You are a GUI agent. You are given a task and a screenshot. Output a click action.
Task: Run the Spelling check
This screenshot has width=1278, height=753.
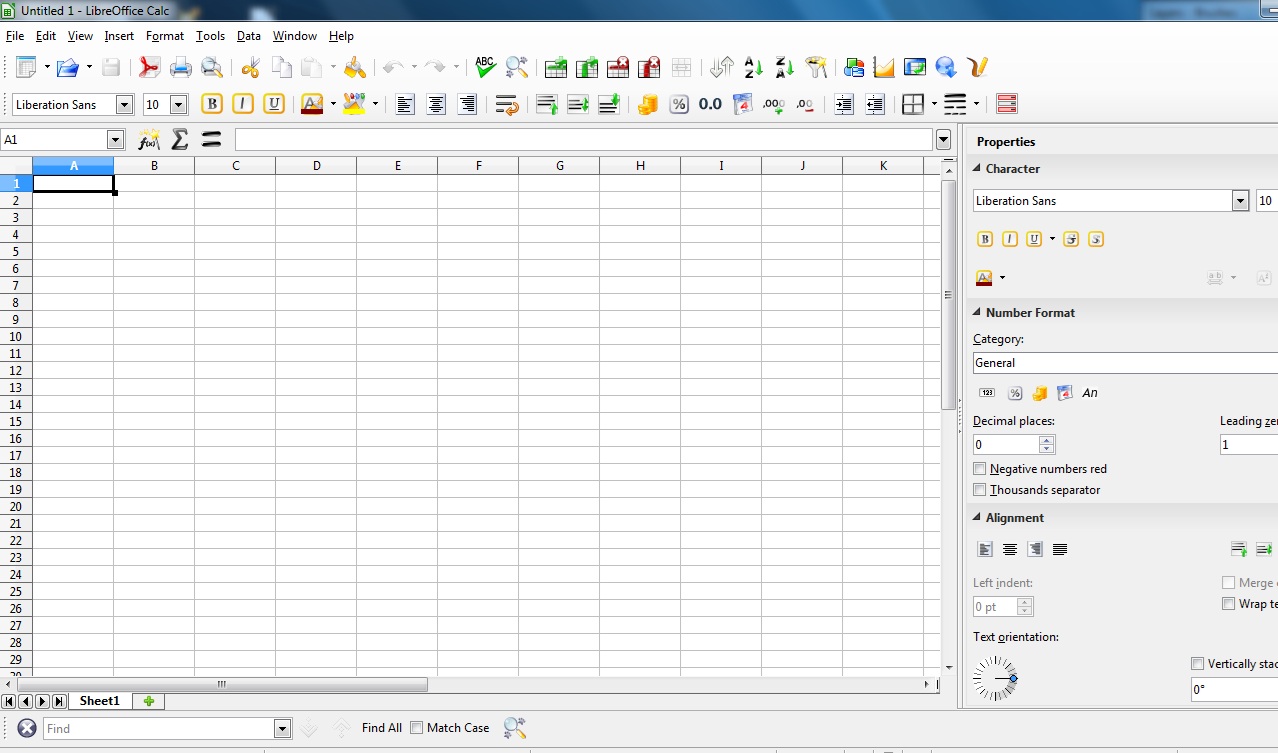coord(484,67)
